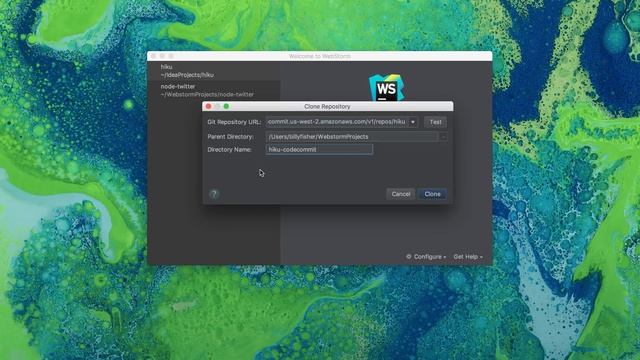Edit the Directory Name field
Screen dimensions: 640x360
point(319,149)
